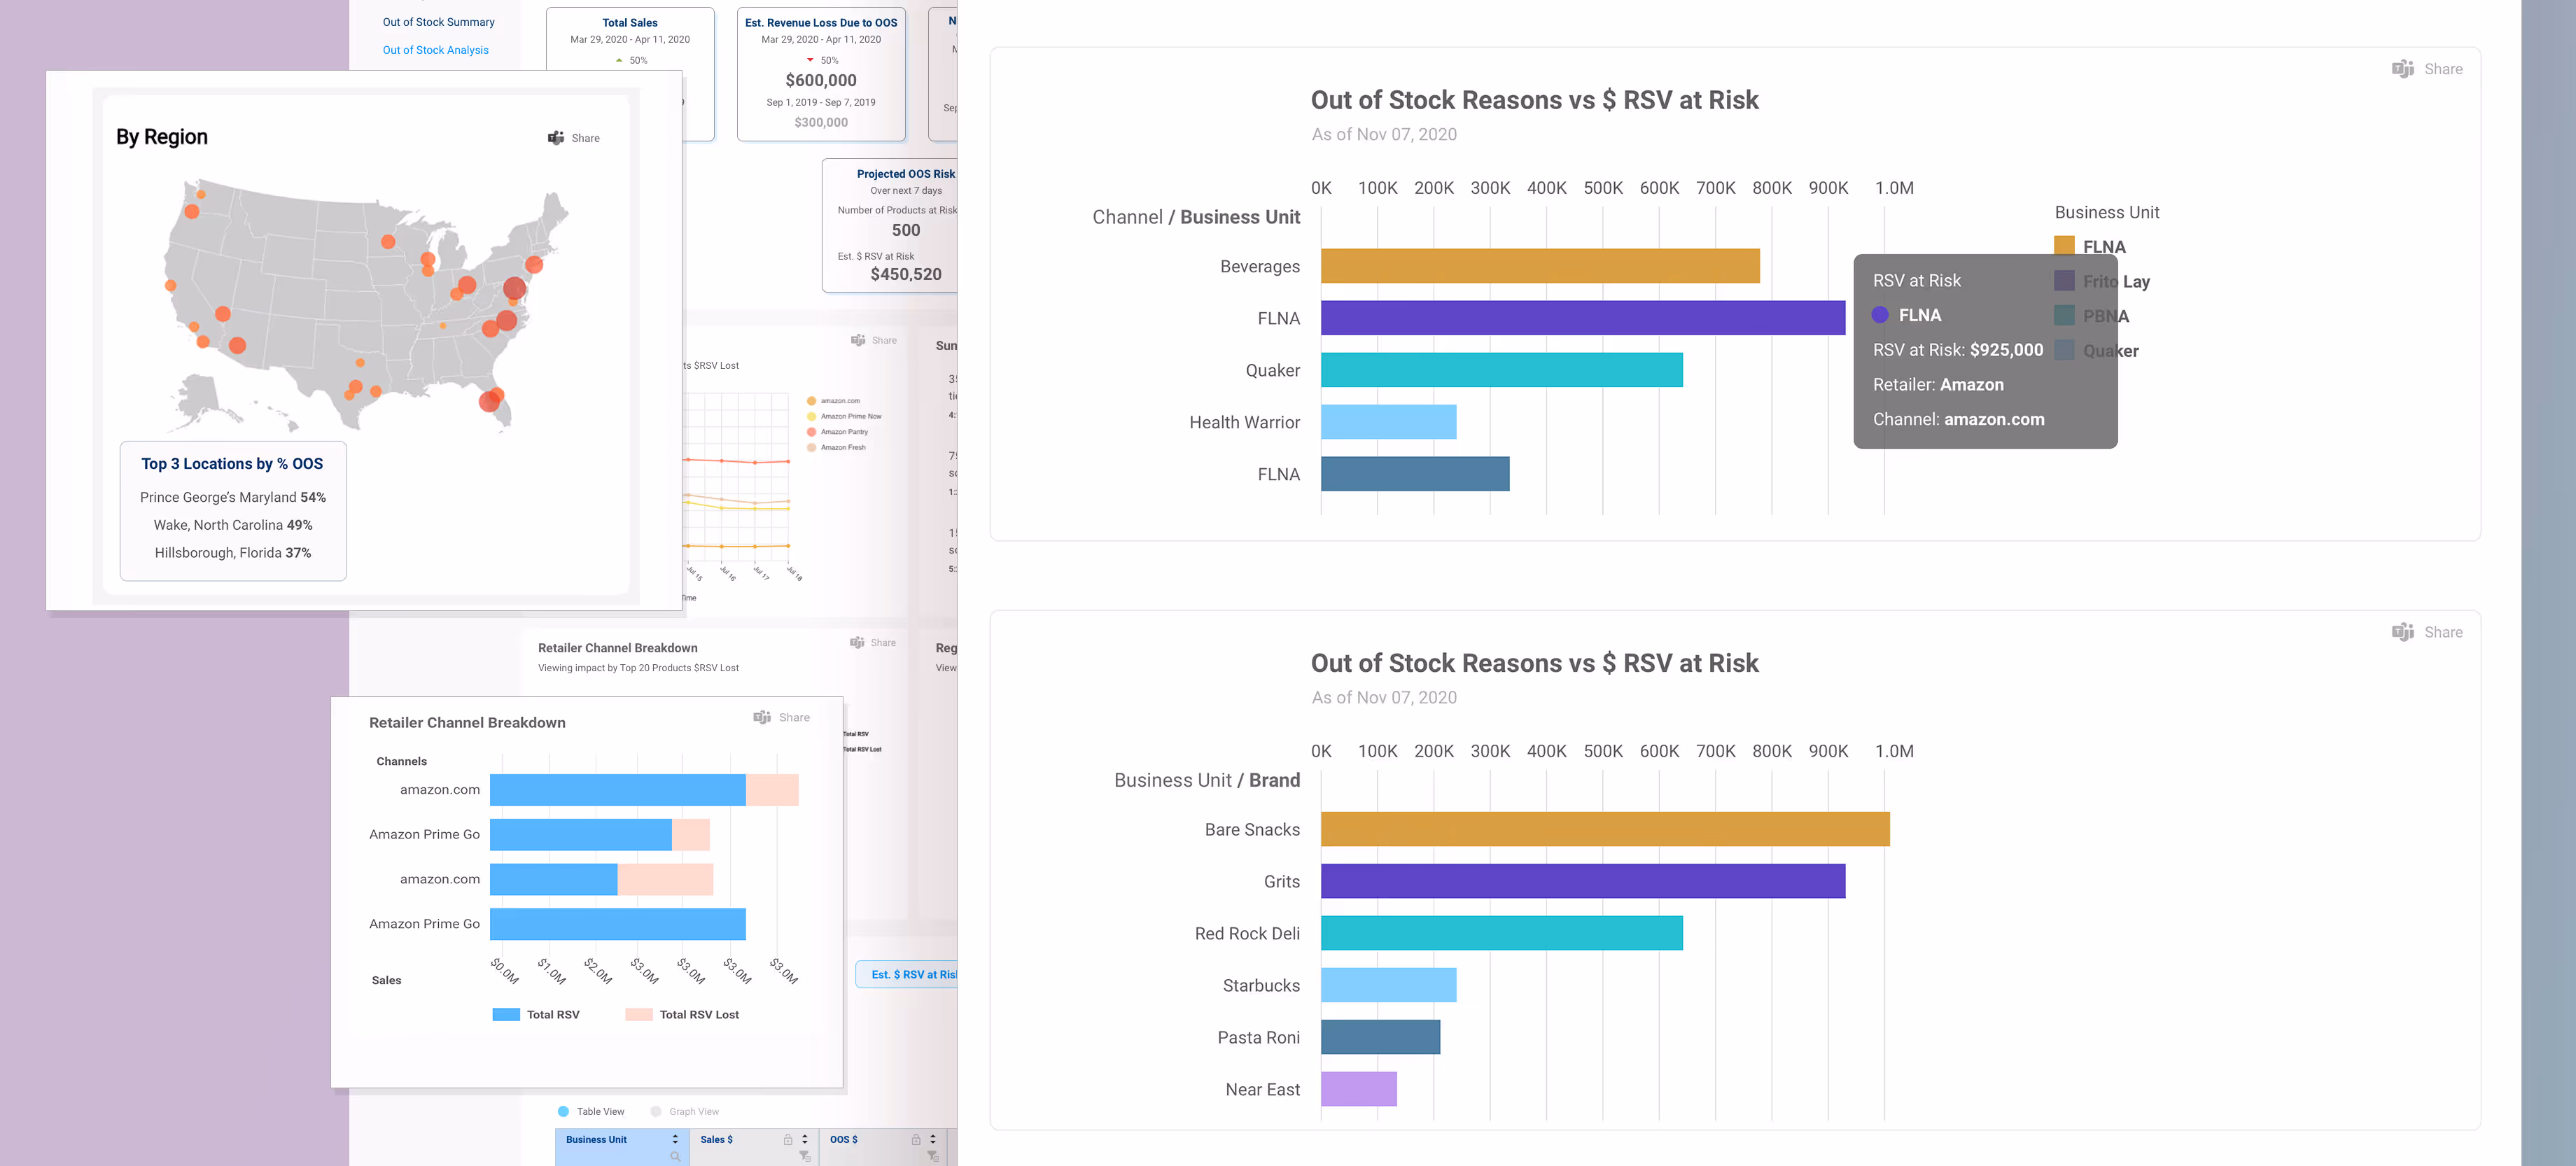
Task: Click lock icon in OOS $ column header
Action: (915, 1139)
